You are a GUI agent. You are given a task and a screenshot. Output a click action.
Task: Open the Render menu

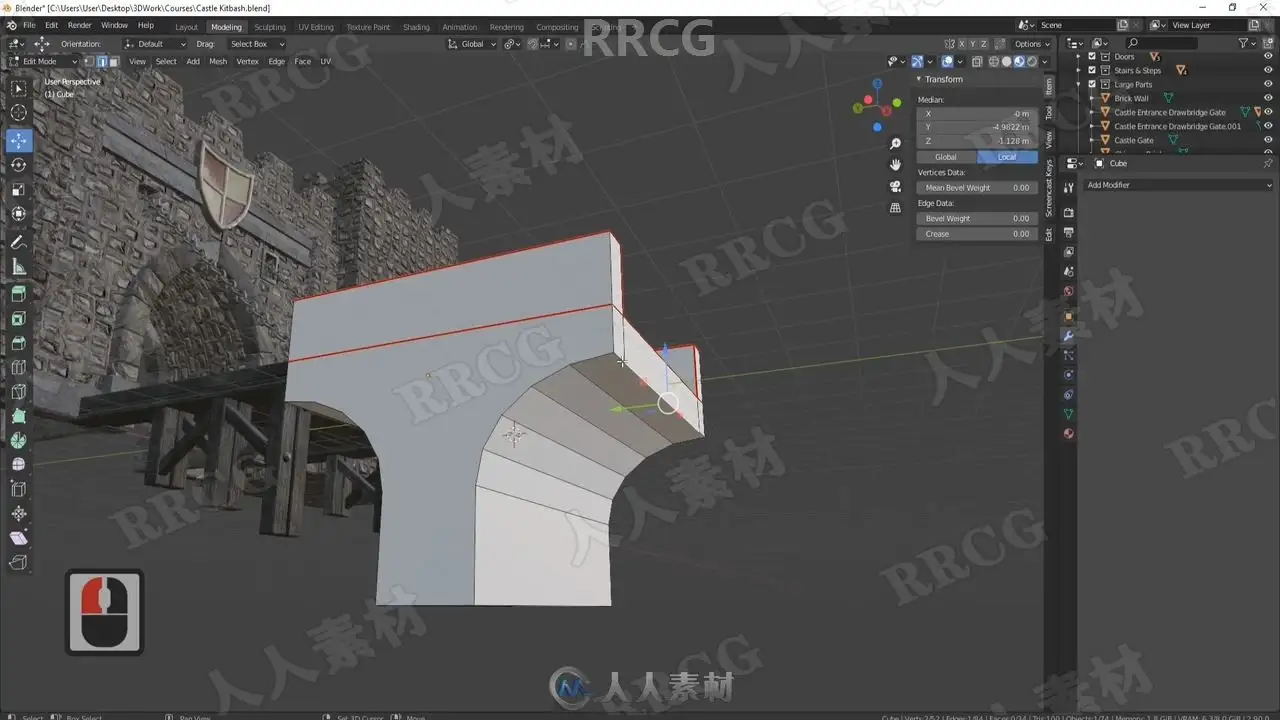click(79, 25)
